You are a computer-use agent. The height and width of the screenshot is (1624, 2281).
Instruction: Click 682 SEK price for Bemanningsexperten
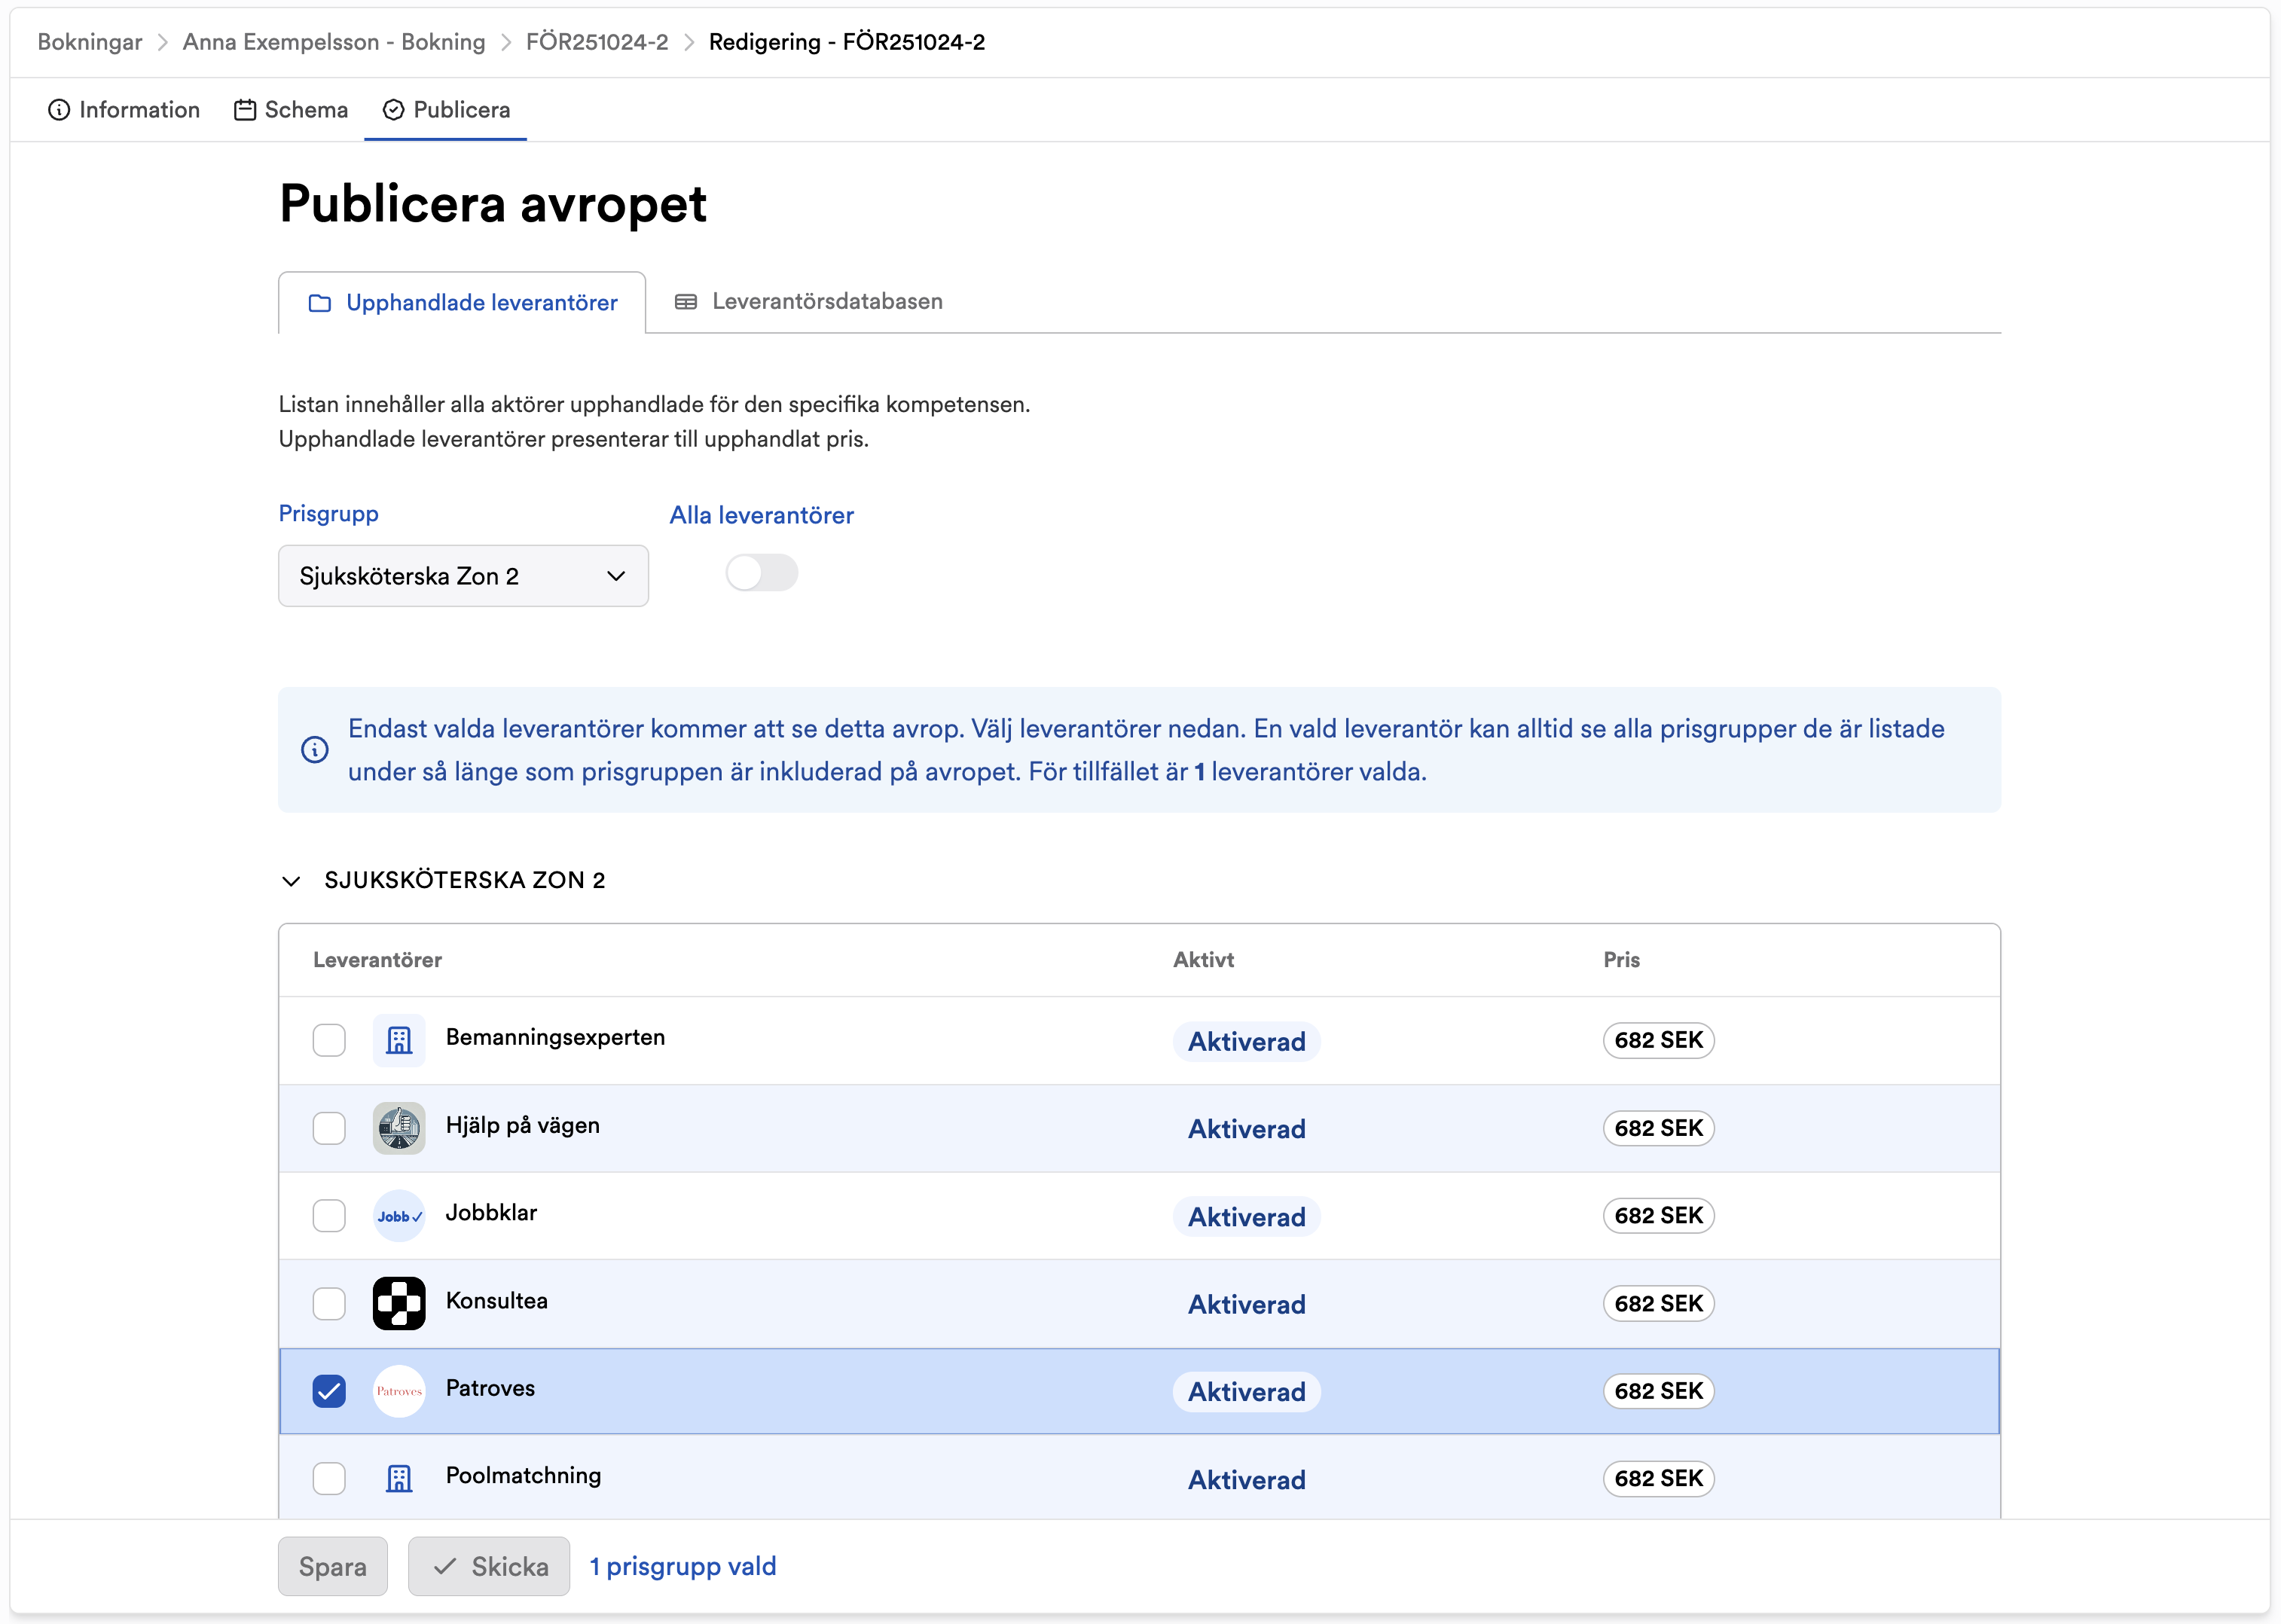[1659, 1040]
